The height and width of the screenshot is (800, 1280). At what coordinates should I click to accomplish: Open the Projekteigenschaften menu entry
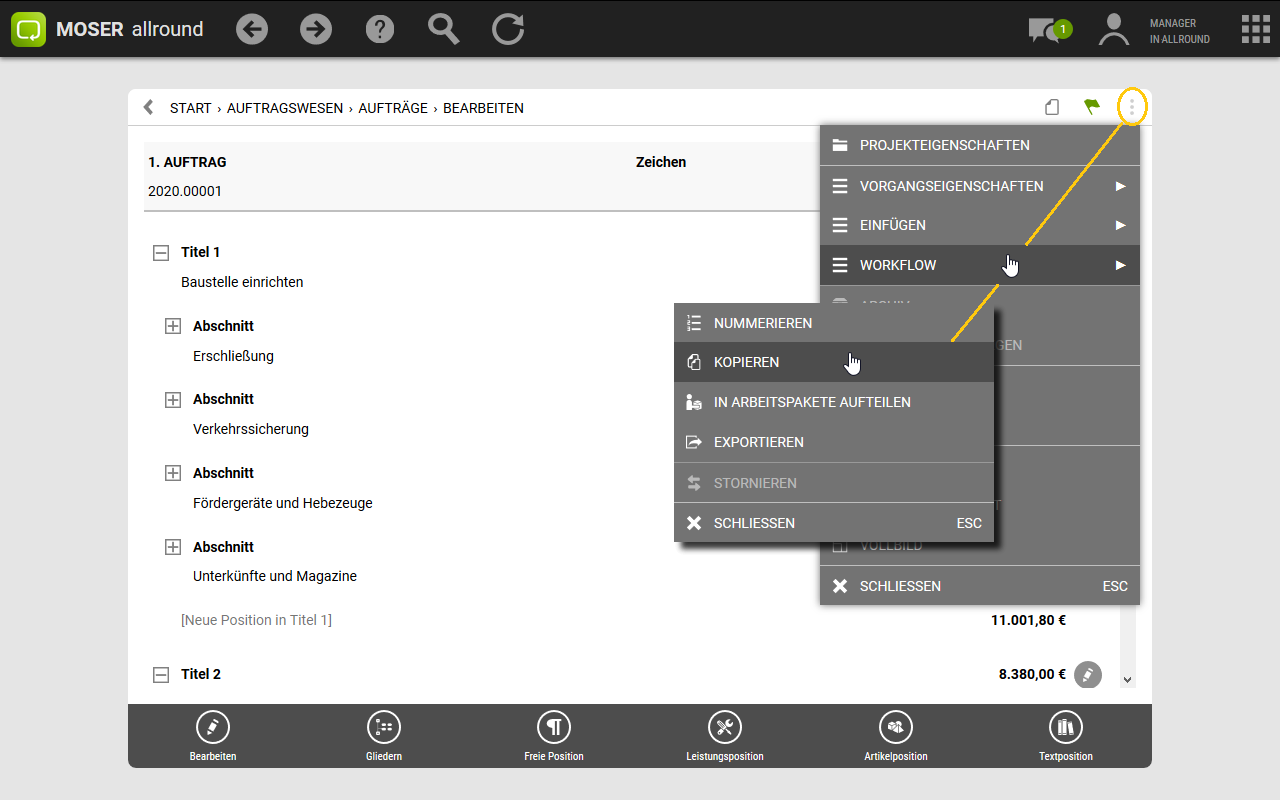coord(944,145)
